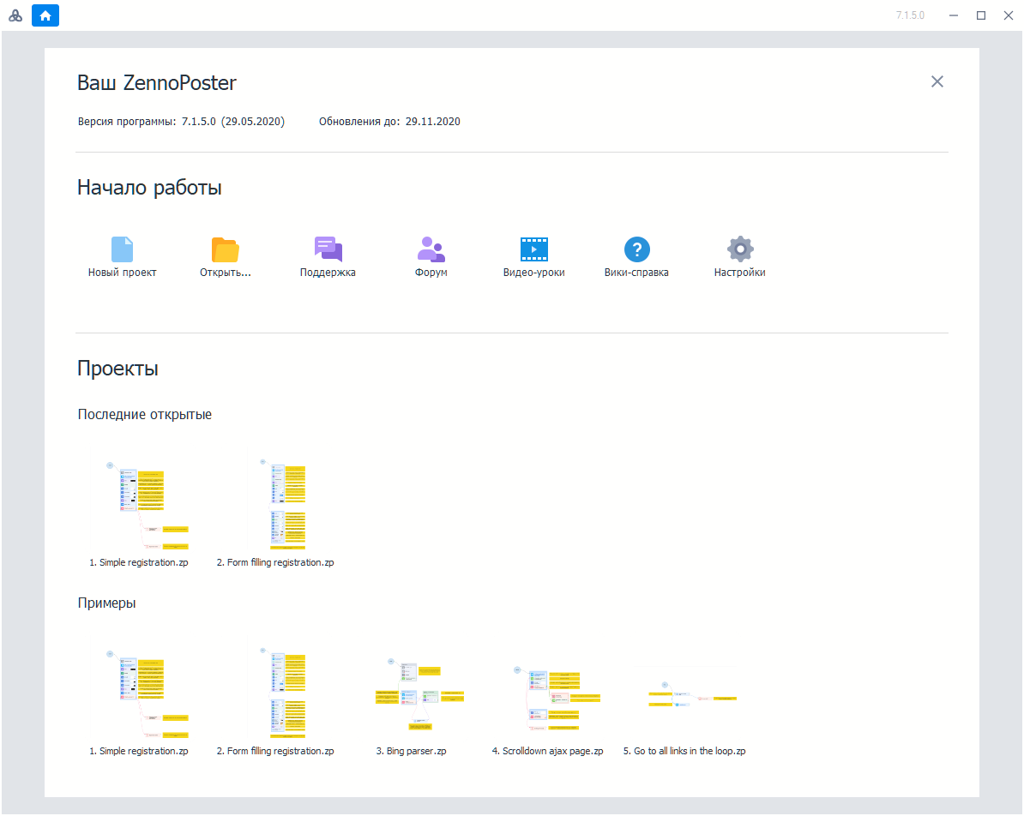Click the blue Home tab button
1024x816 pixels.
(45, 15)
